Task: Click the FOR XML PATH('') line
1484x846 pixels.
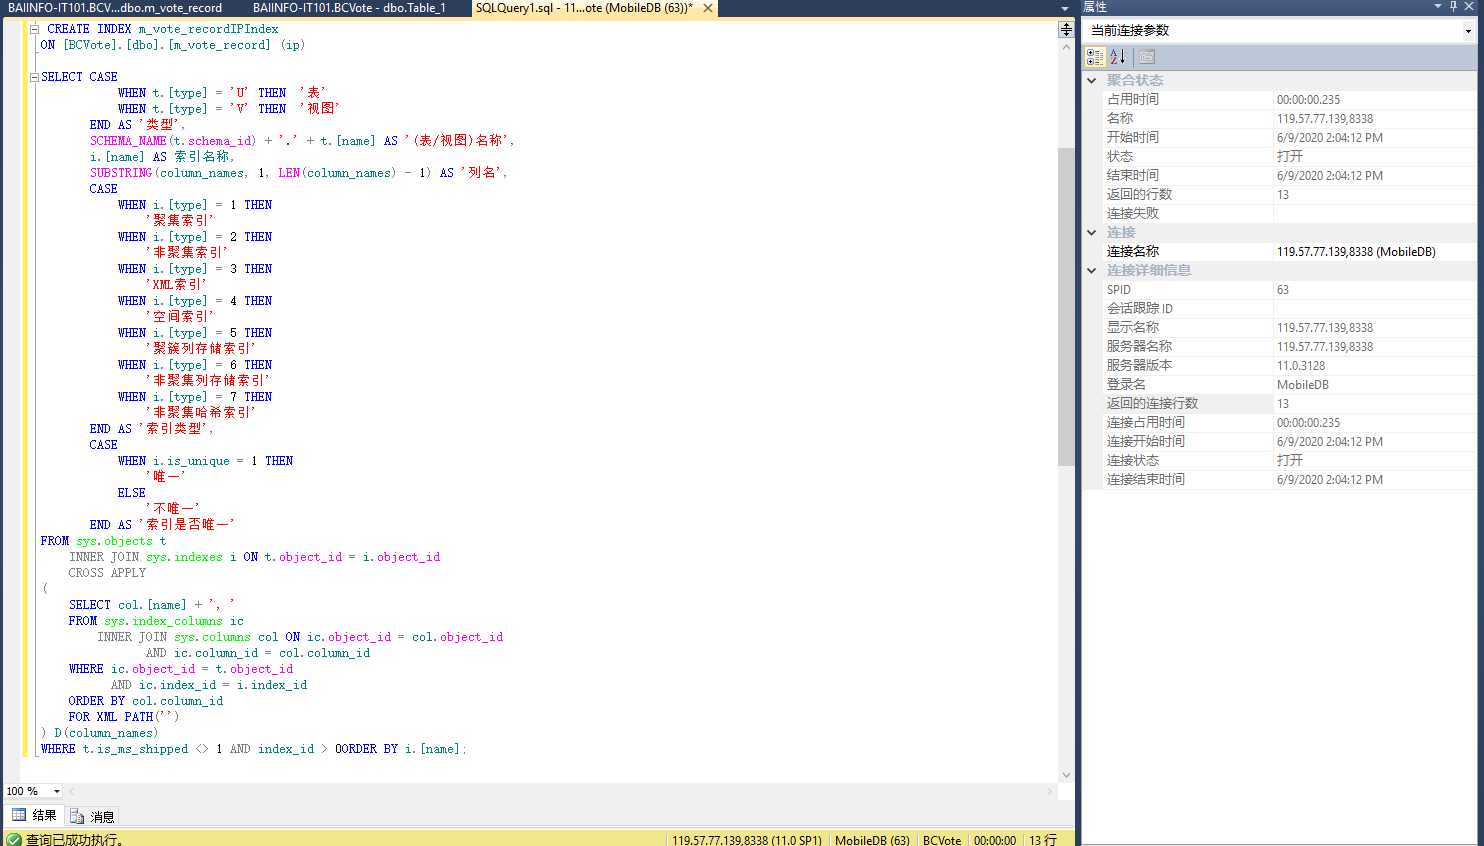Action: pyautogui.click(x=124, y=717)
